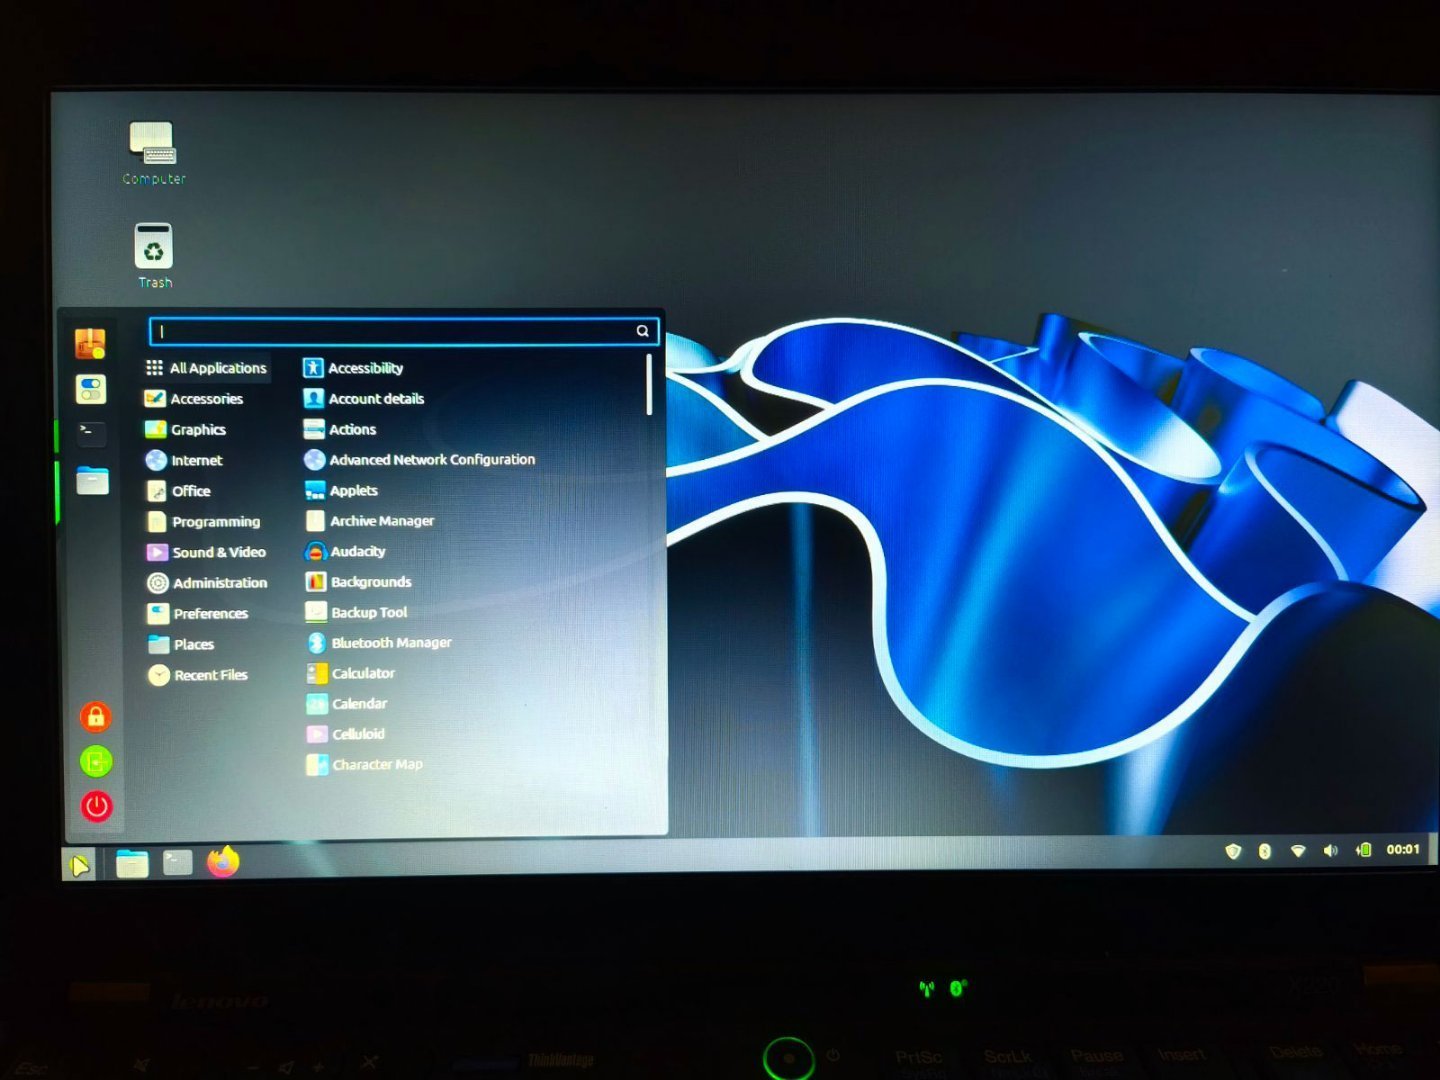Open terminal from the panel
This screenshot has width=1440, height=1080.
click(177, 862)
